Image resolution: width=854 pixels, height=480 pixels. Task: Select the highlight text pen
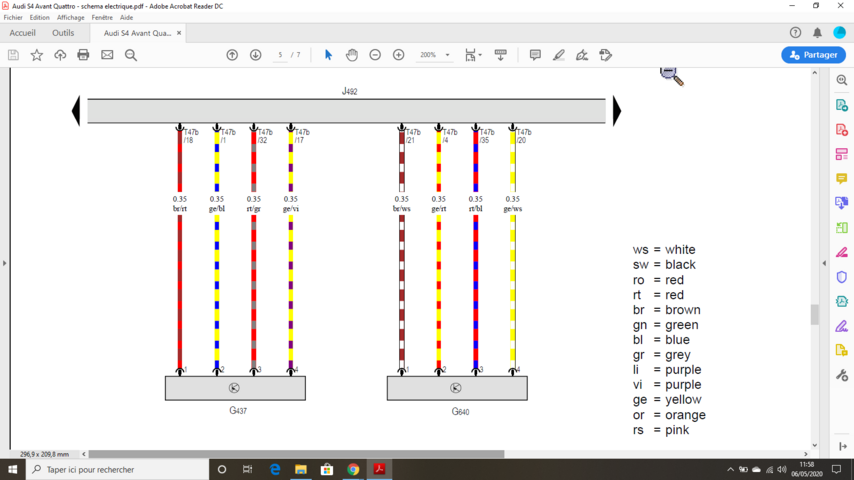pyautogui.click(x=559, y=55)
